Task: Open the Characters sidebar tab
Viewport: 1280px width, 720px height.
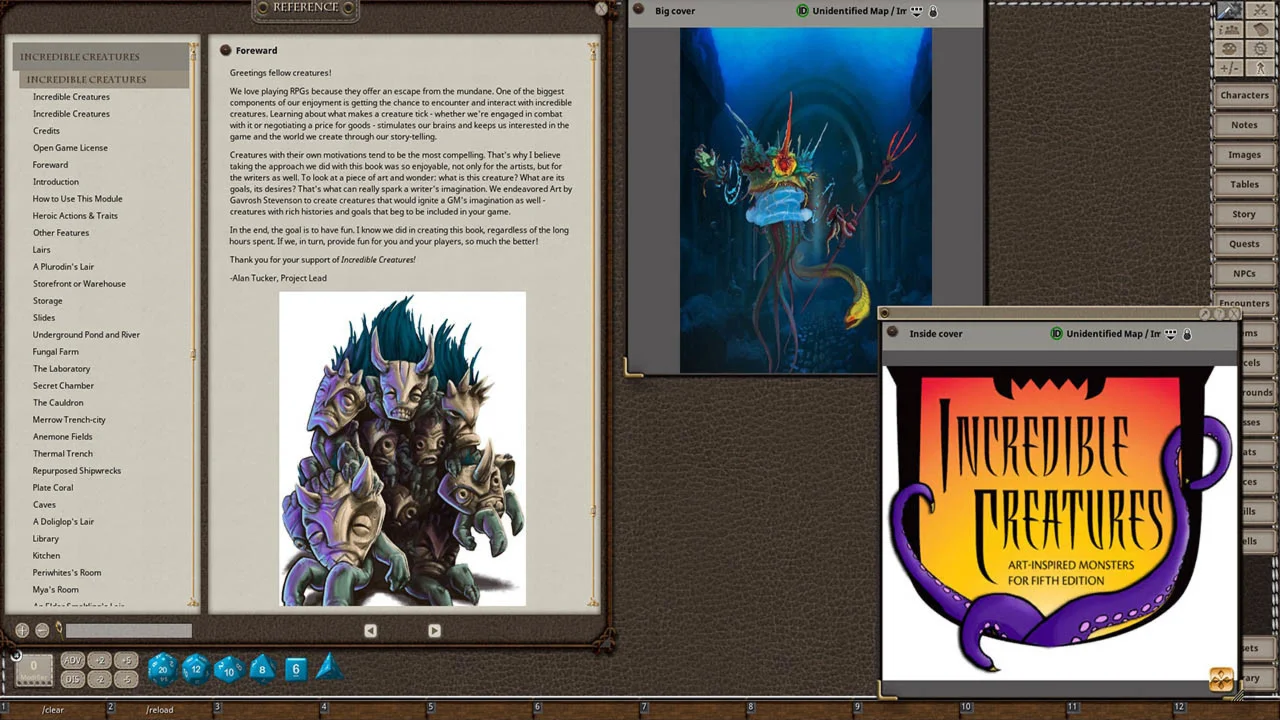Action: (1244, 95)
